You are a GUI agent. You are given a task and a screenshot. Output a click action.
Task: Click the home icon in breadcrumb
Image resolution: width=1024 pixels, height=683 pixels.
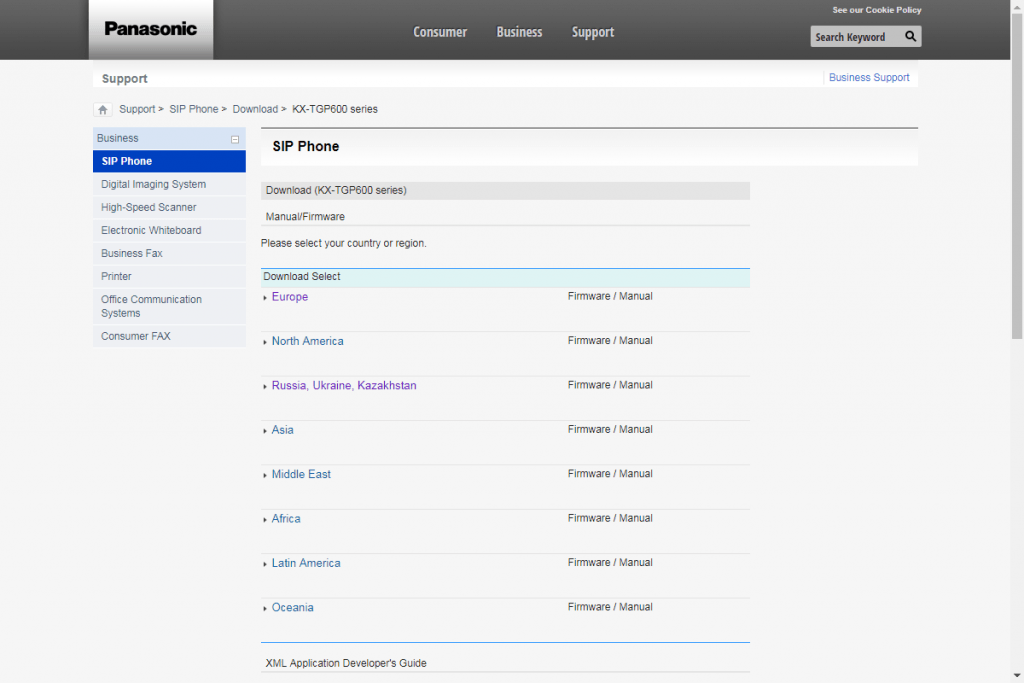(x=103, y=110)
